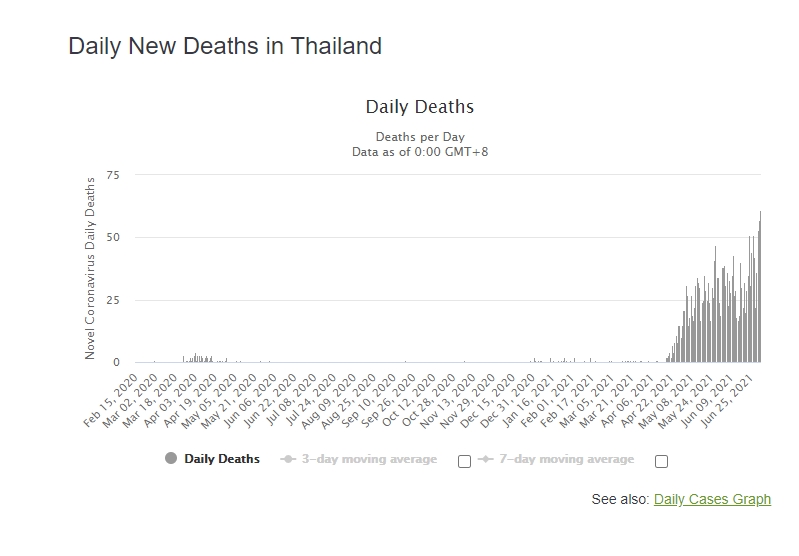Click the "Data as of 0:00 GMT+8" text
799x556 pixels.
419,152
